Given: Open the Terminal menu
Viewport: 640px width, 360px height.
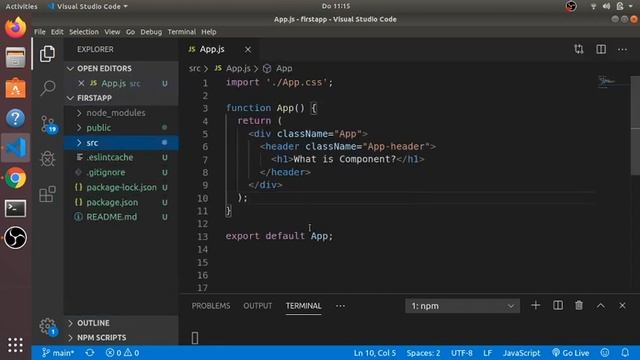Looking at the screenshot, I should coord(182,32).
